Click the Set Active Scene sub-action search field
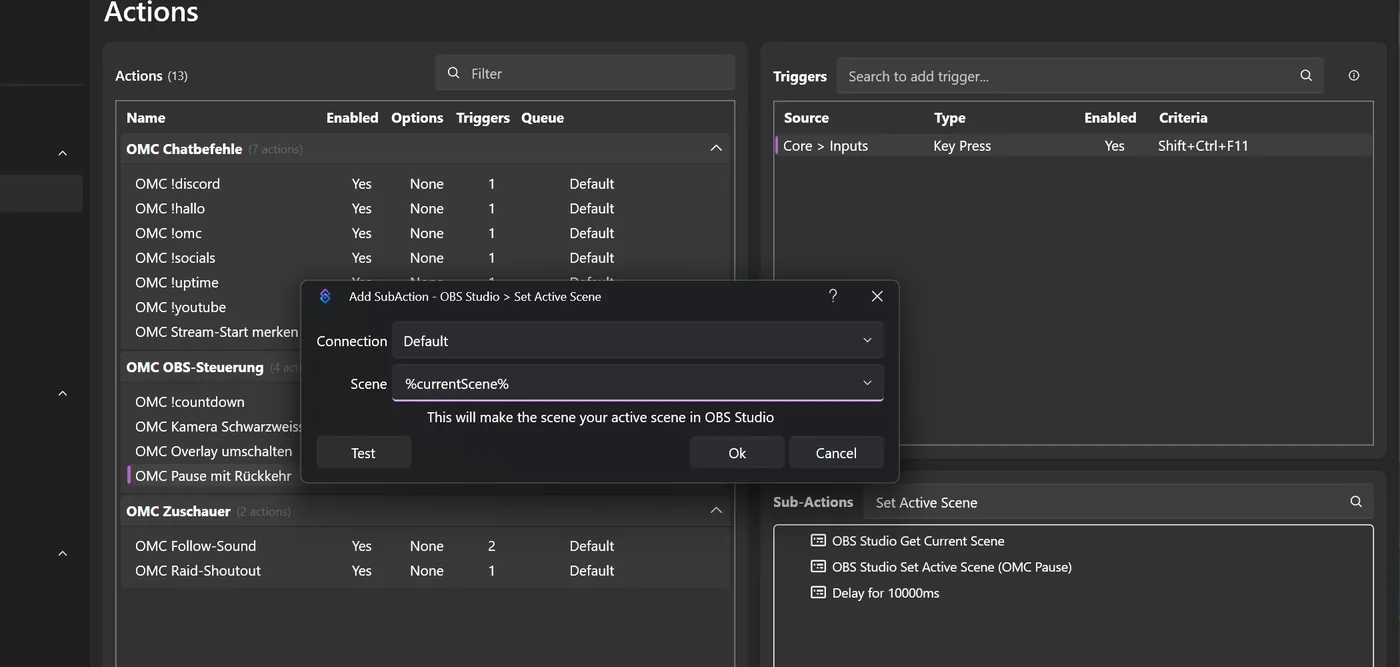This screenshot has width=1400, height=667. click(x=1118, y=502)
